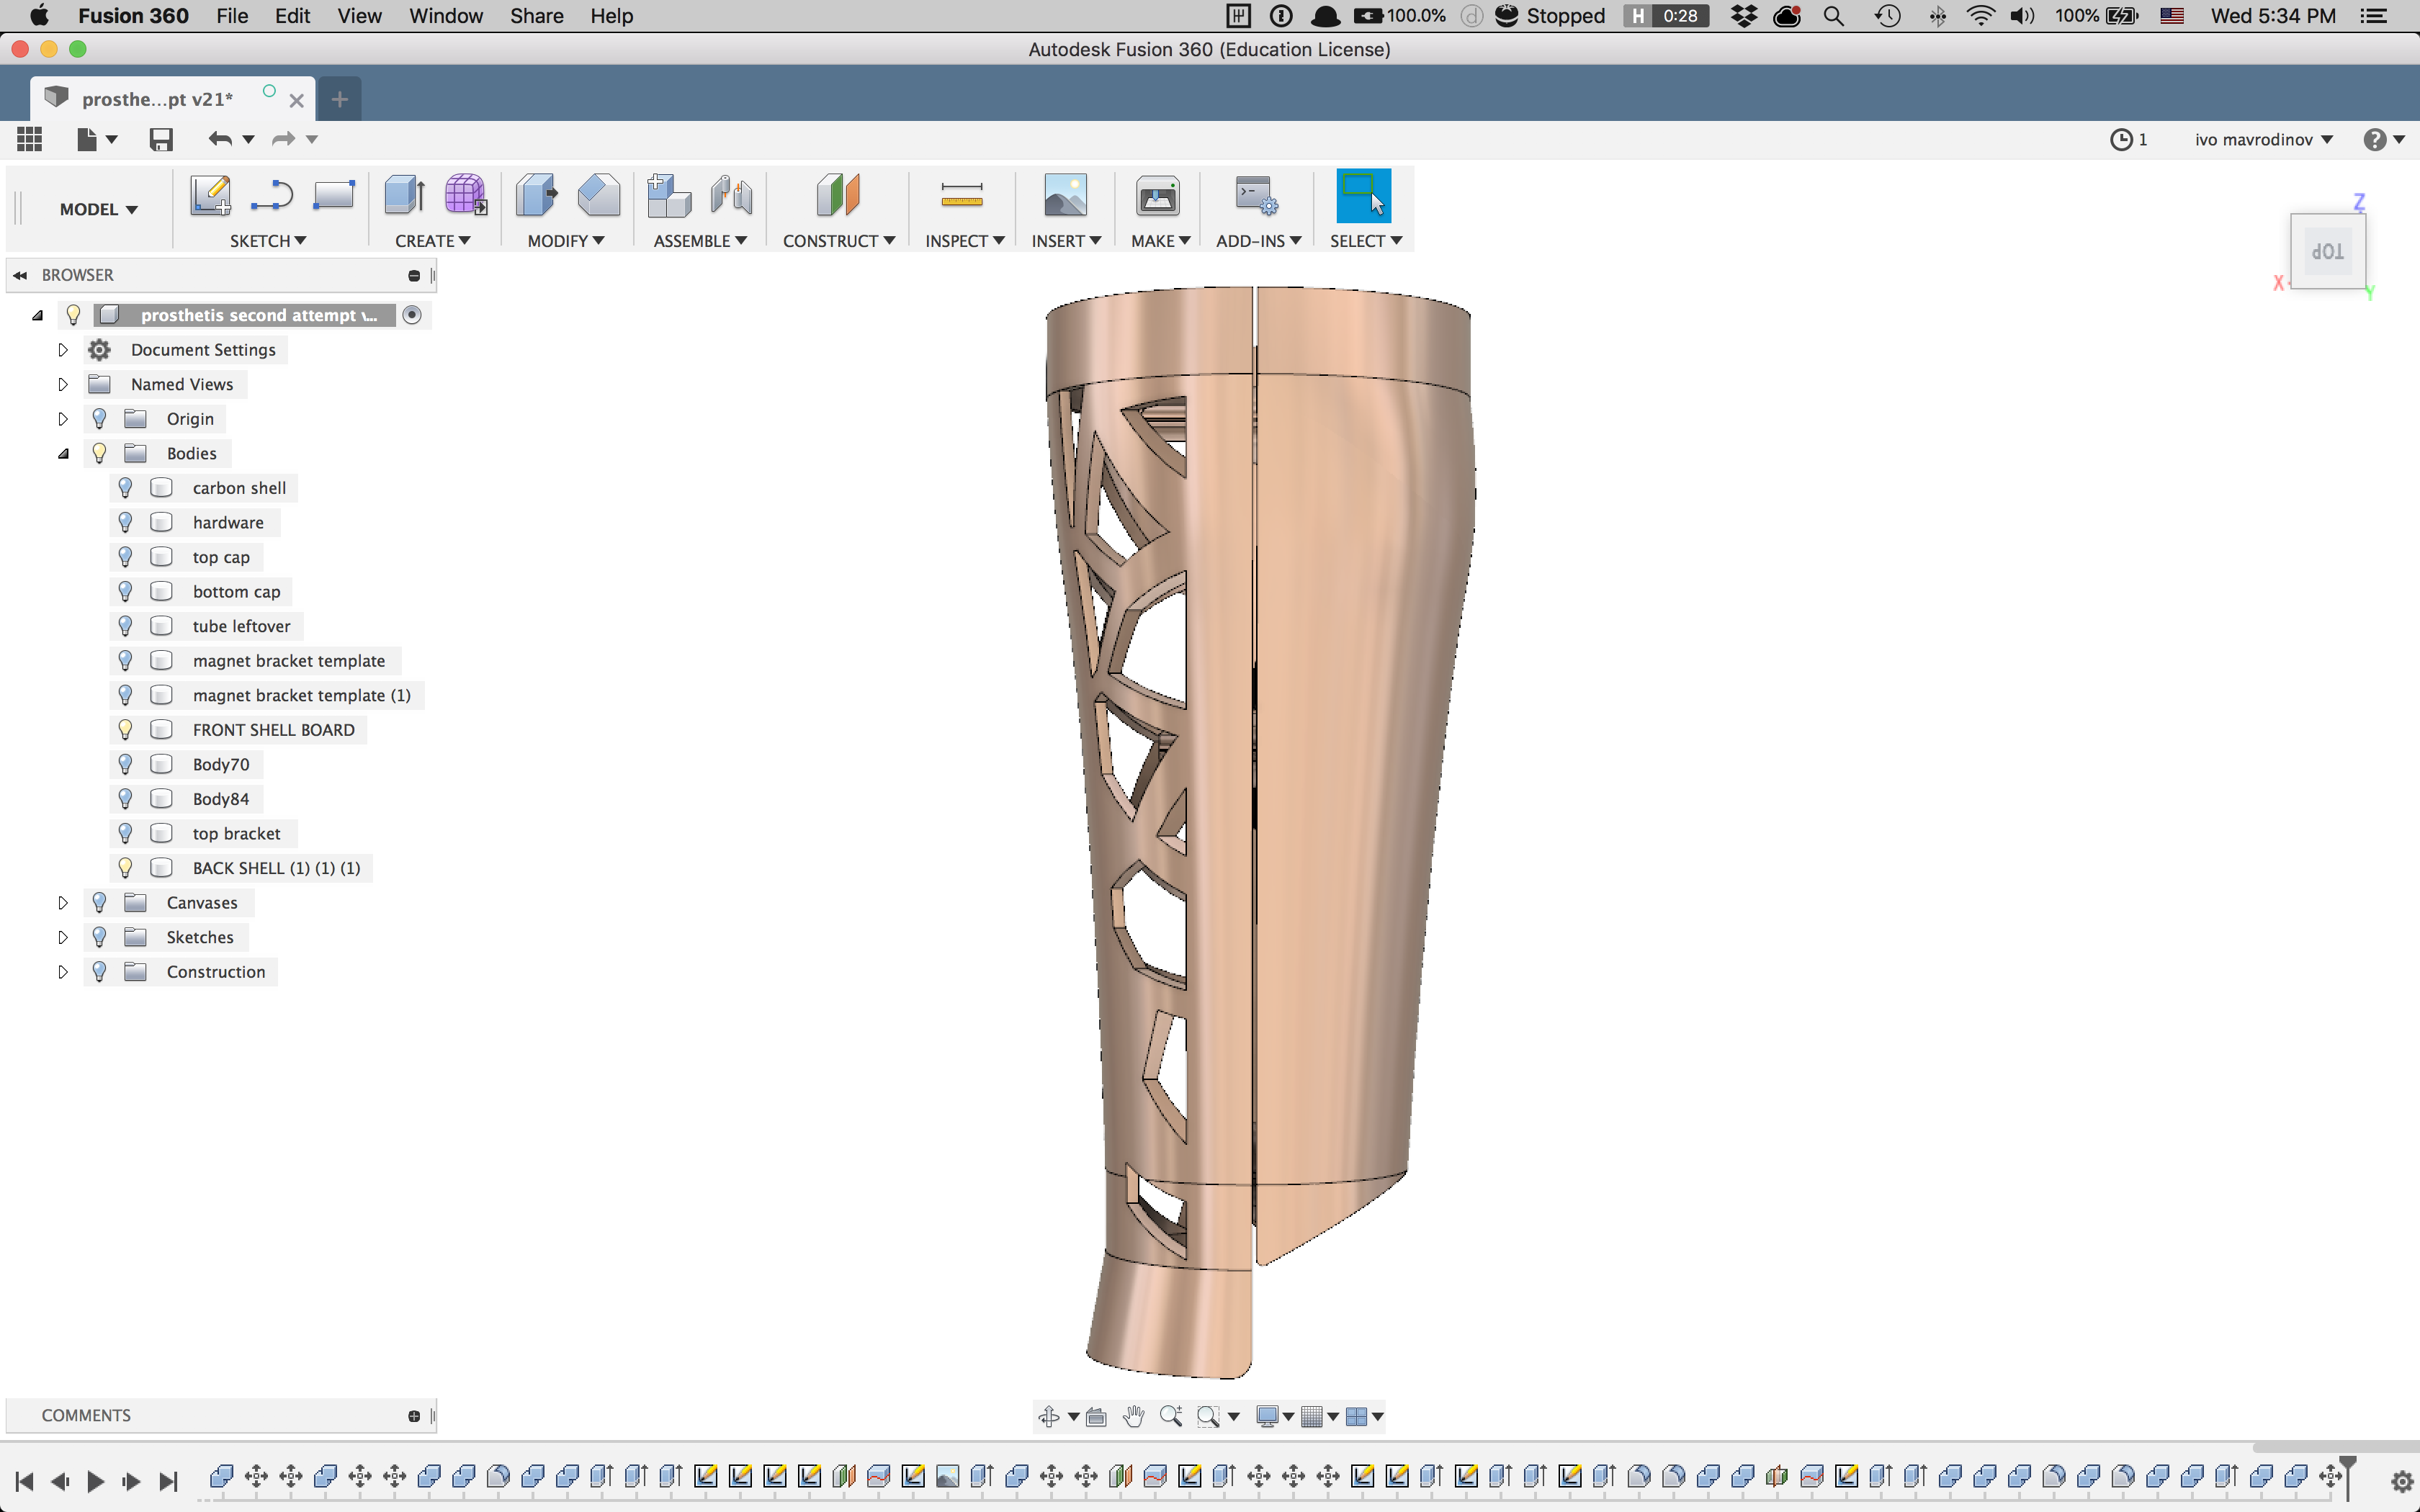The image size is (2420, 1512).
Task: Collapse the Bodies folder
Action: (x=63, y=453)
